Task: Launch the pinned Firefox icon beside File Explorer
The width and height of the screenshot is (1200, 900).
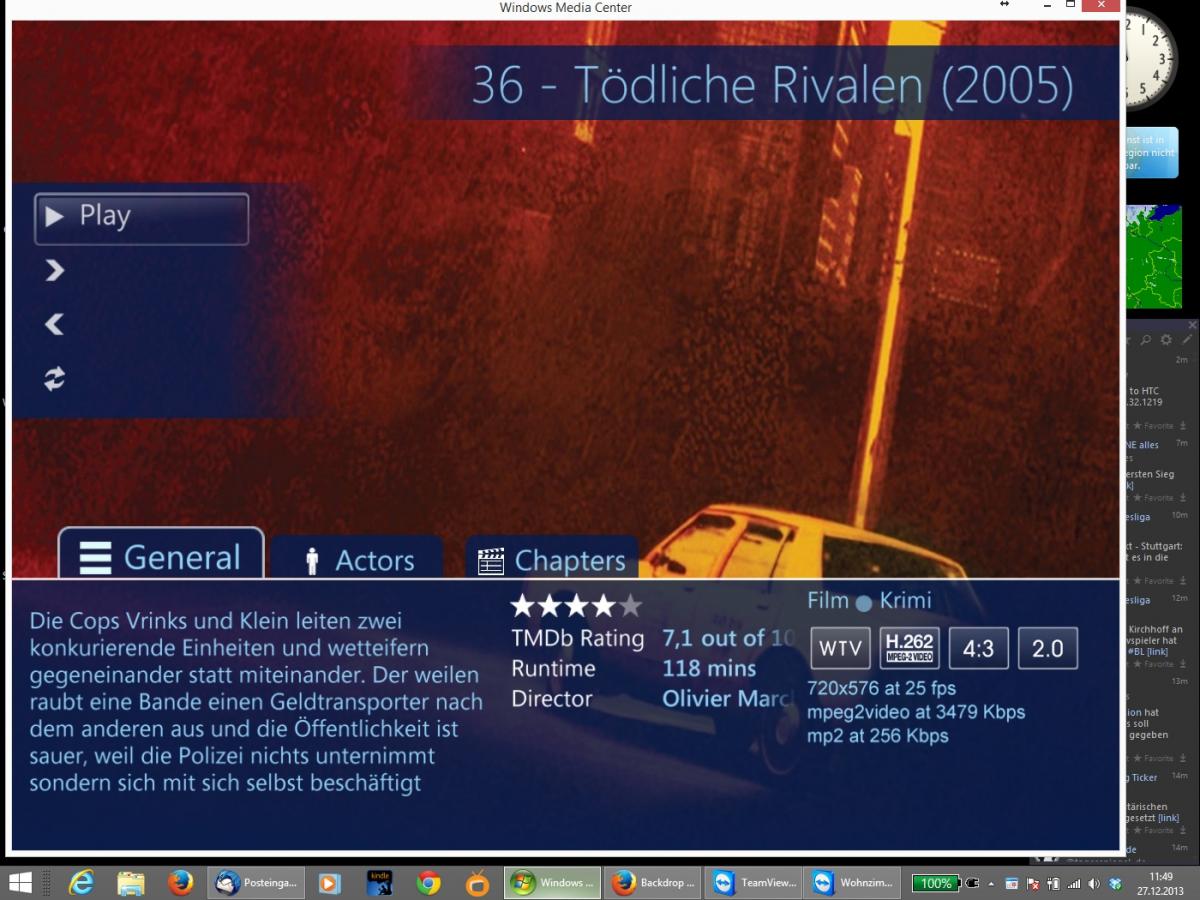Action: pos(180,883)
